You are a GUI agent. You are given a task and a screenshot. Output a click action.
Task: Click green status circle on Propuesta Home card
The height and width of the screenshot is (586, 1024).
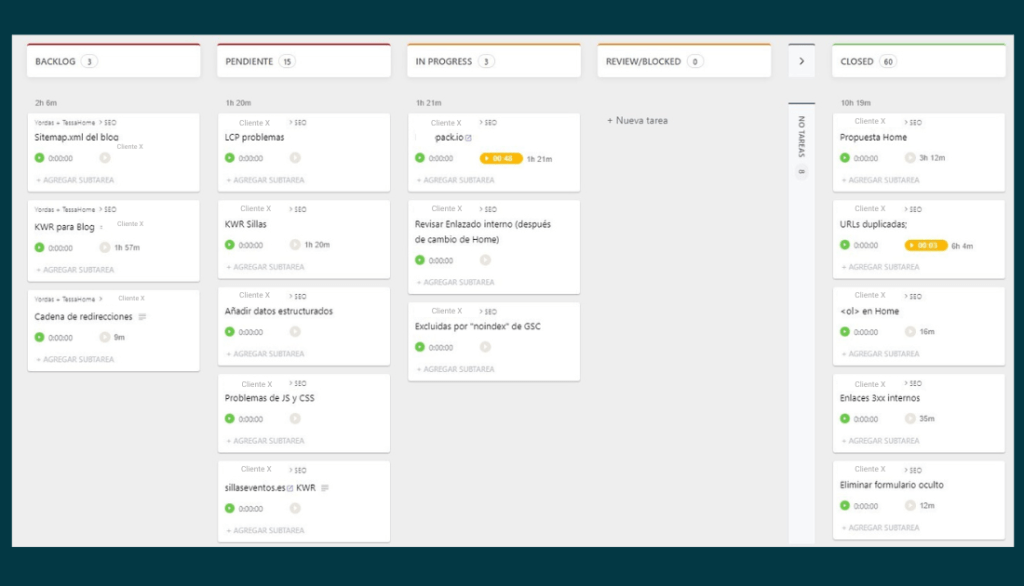click(845, 158)
